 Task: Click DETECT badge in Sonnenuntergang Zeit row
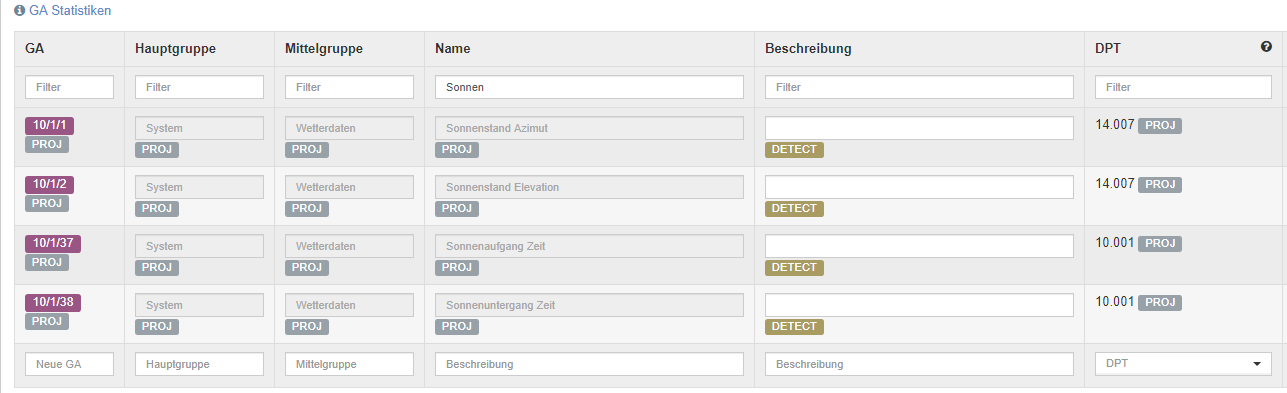click(794, 327)
